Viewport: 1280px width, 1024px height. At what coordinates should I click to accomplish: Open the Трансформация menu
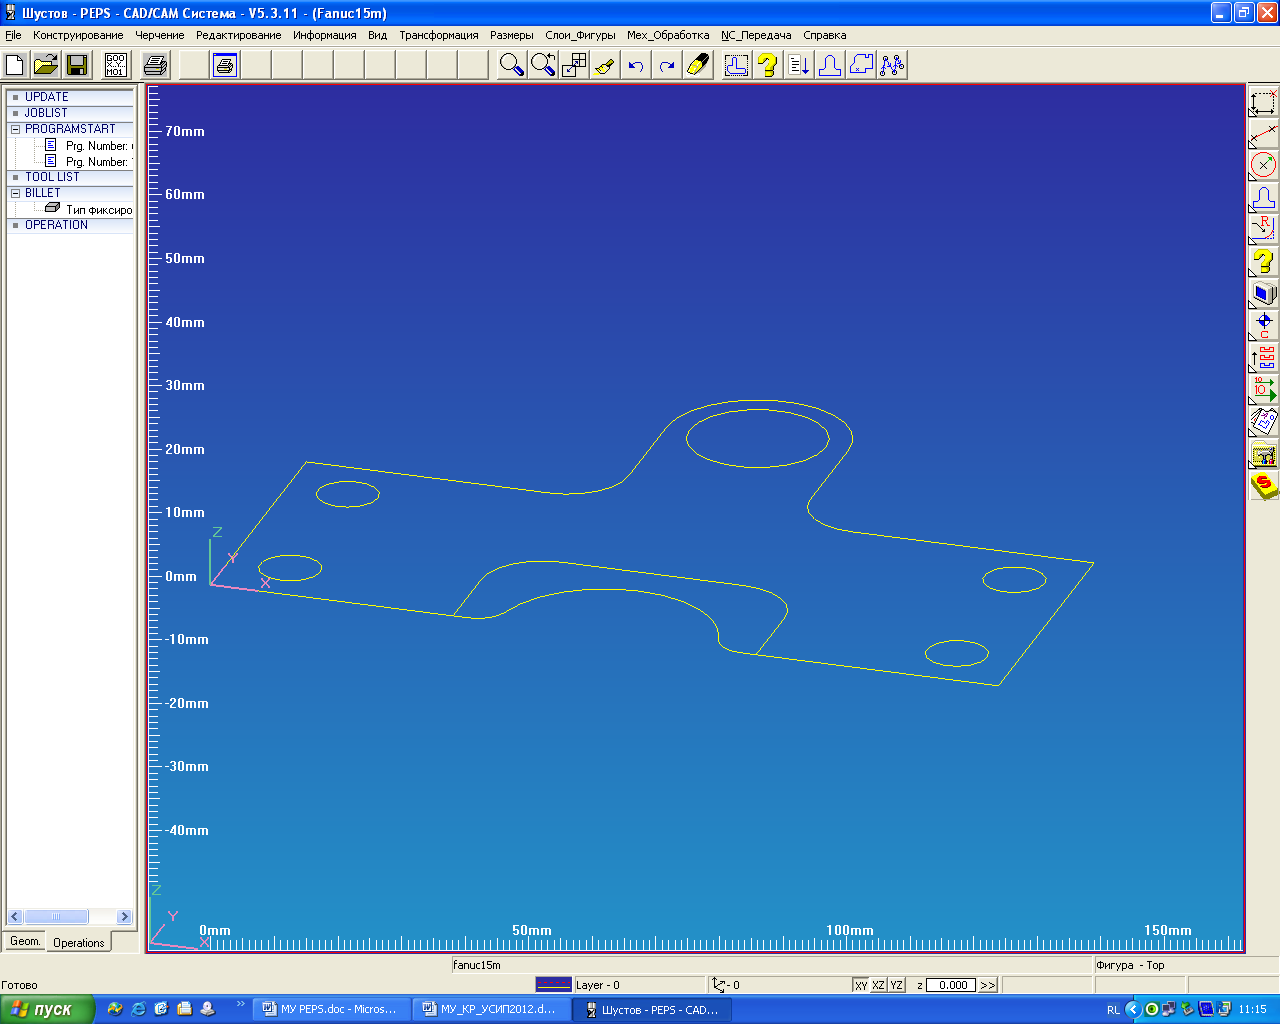coord(439,35)
